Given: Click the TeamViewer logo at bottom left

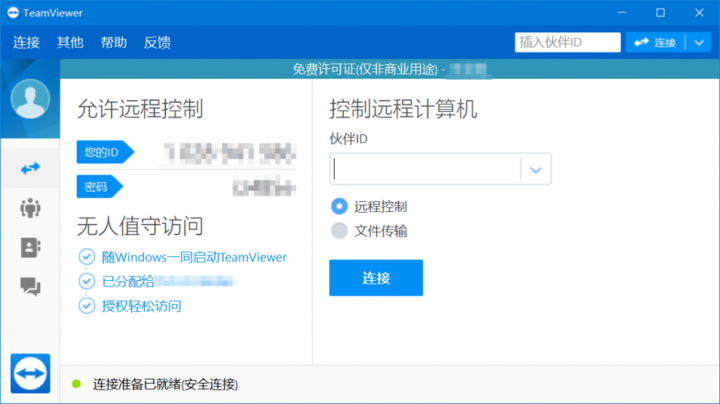Looking at the screenshot, I should [x=30, y=373].
